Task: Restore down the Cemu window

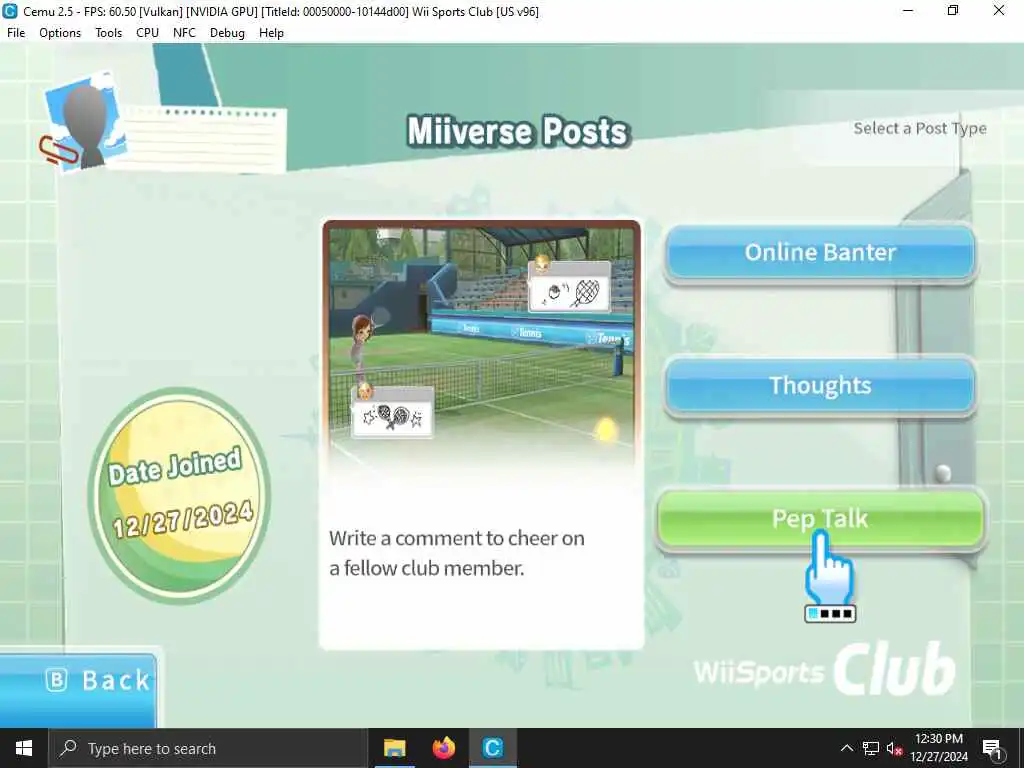Action: 953,10
